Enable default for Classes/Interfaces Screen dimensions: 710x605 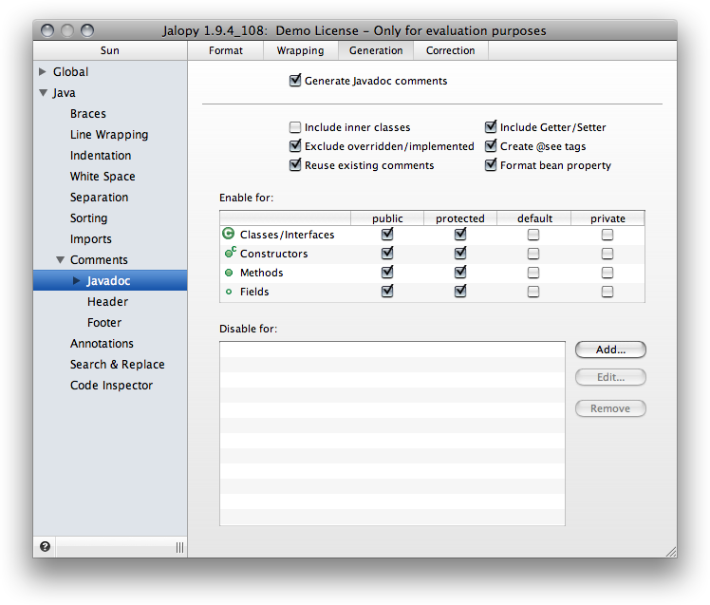(x=533, y=235)
